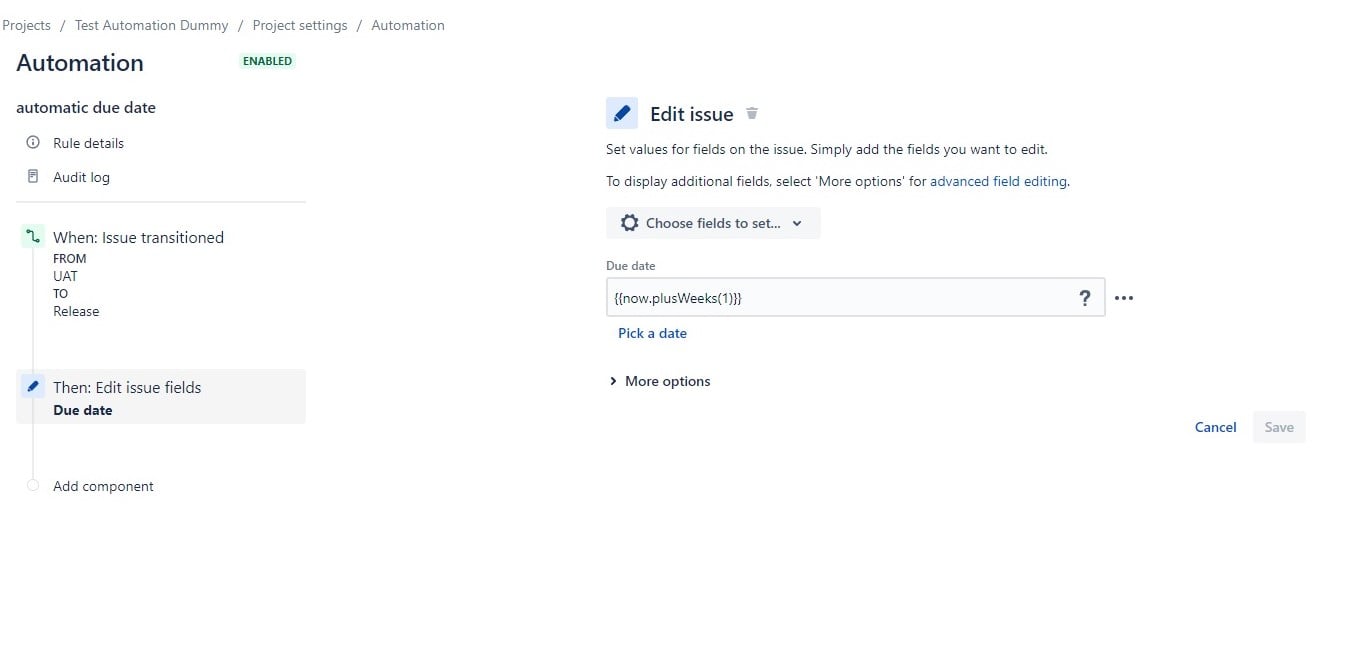Open the three-dot menu beside Due date
Viewport: 1372px width, 645px height.
(1124, 298)
